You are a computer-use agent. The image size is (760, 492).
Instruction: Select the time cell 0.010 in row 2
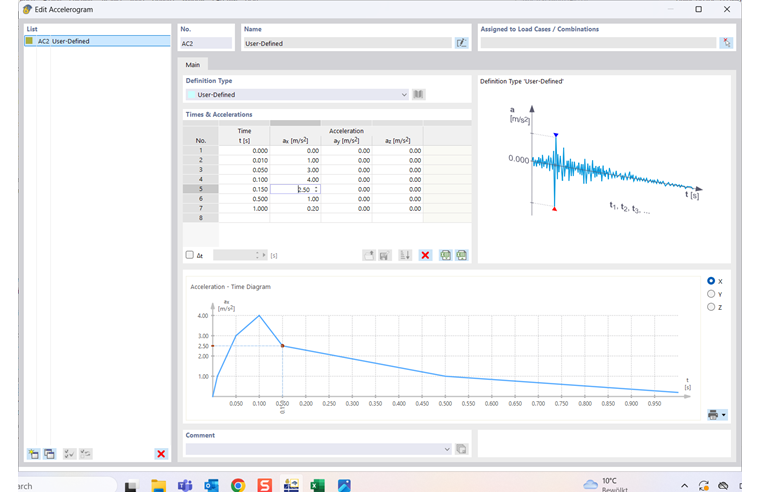point(244,160)
